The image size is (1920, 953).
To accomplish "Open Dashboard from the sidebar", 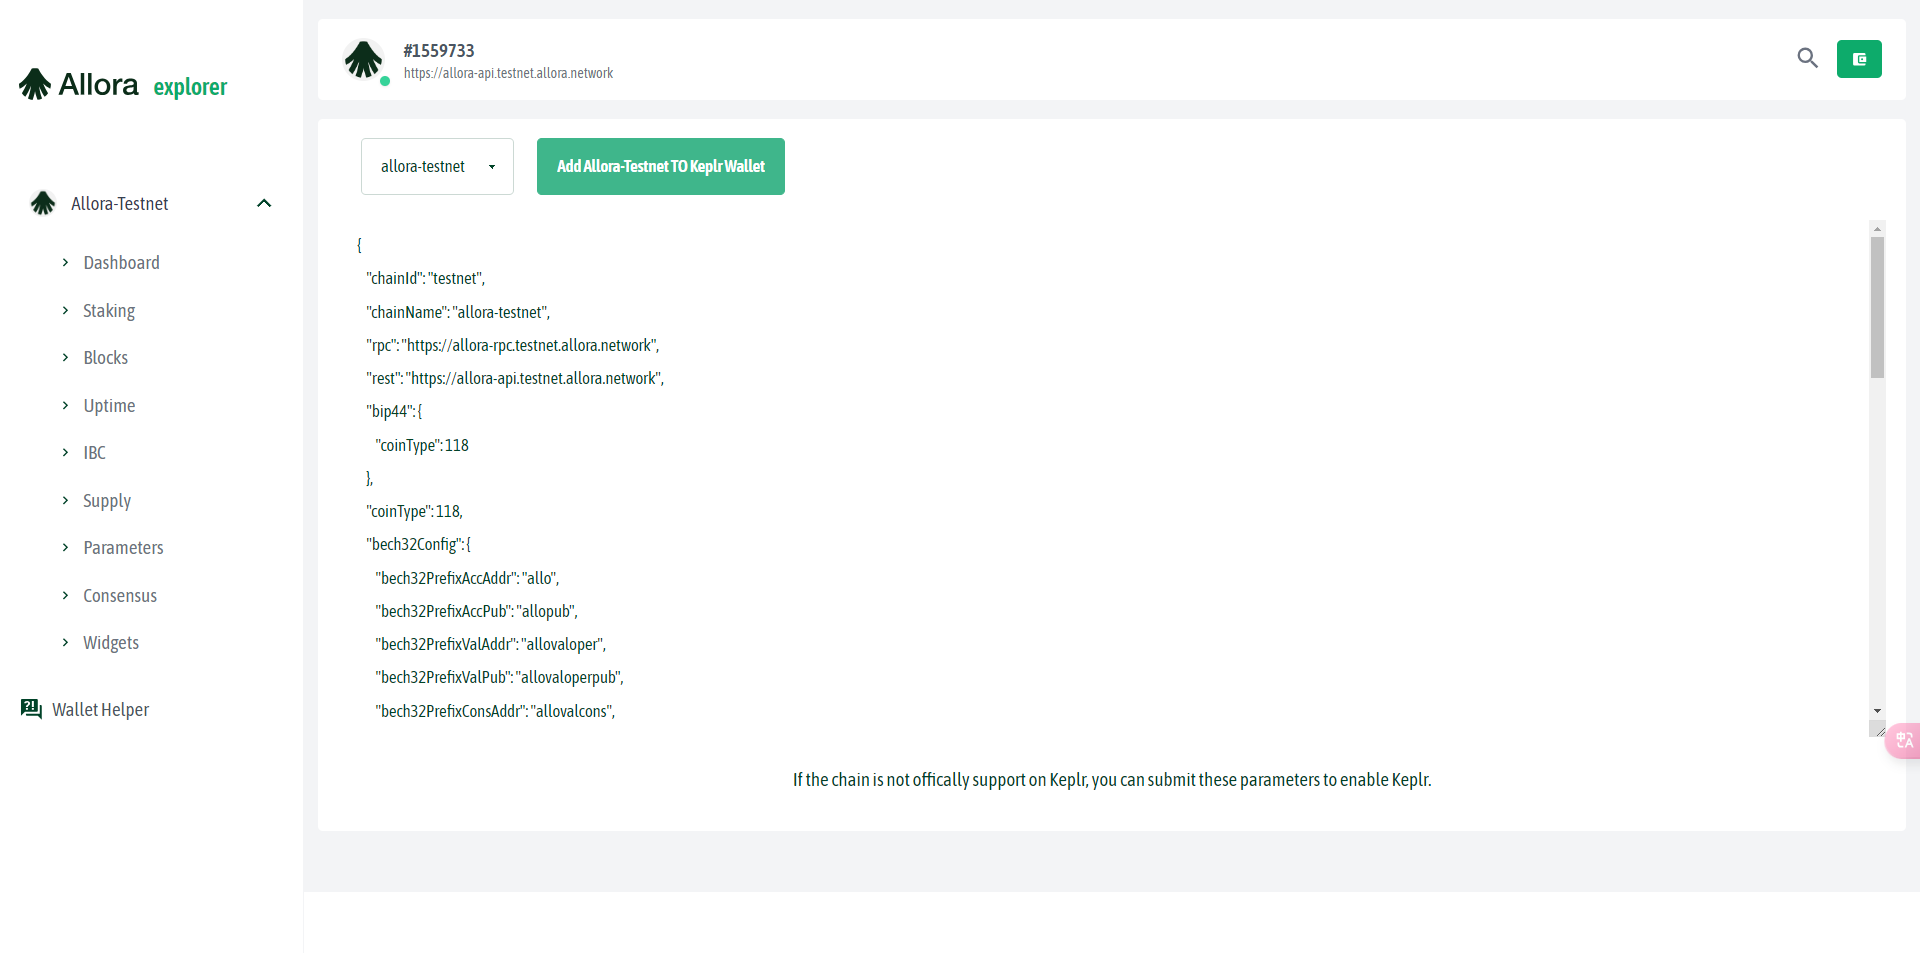I will point(121,262).
